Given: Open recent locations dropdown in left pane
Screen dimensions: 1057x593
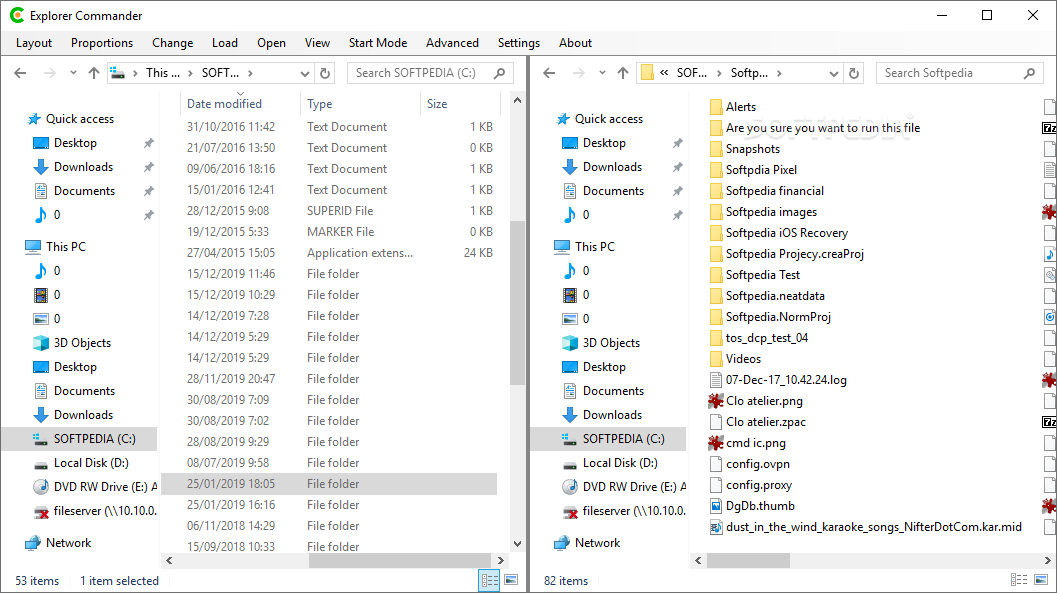Looking at the screenshot, I should (73, 73).
